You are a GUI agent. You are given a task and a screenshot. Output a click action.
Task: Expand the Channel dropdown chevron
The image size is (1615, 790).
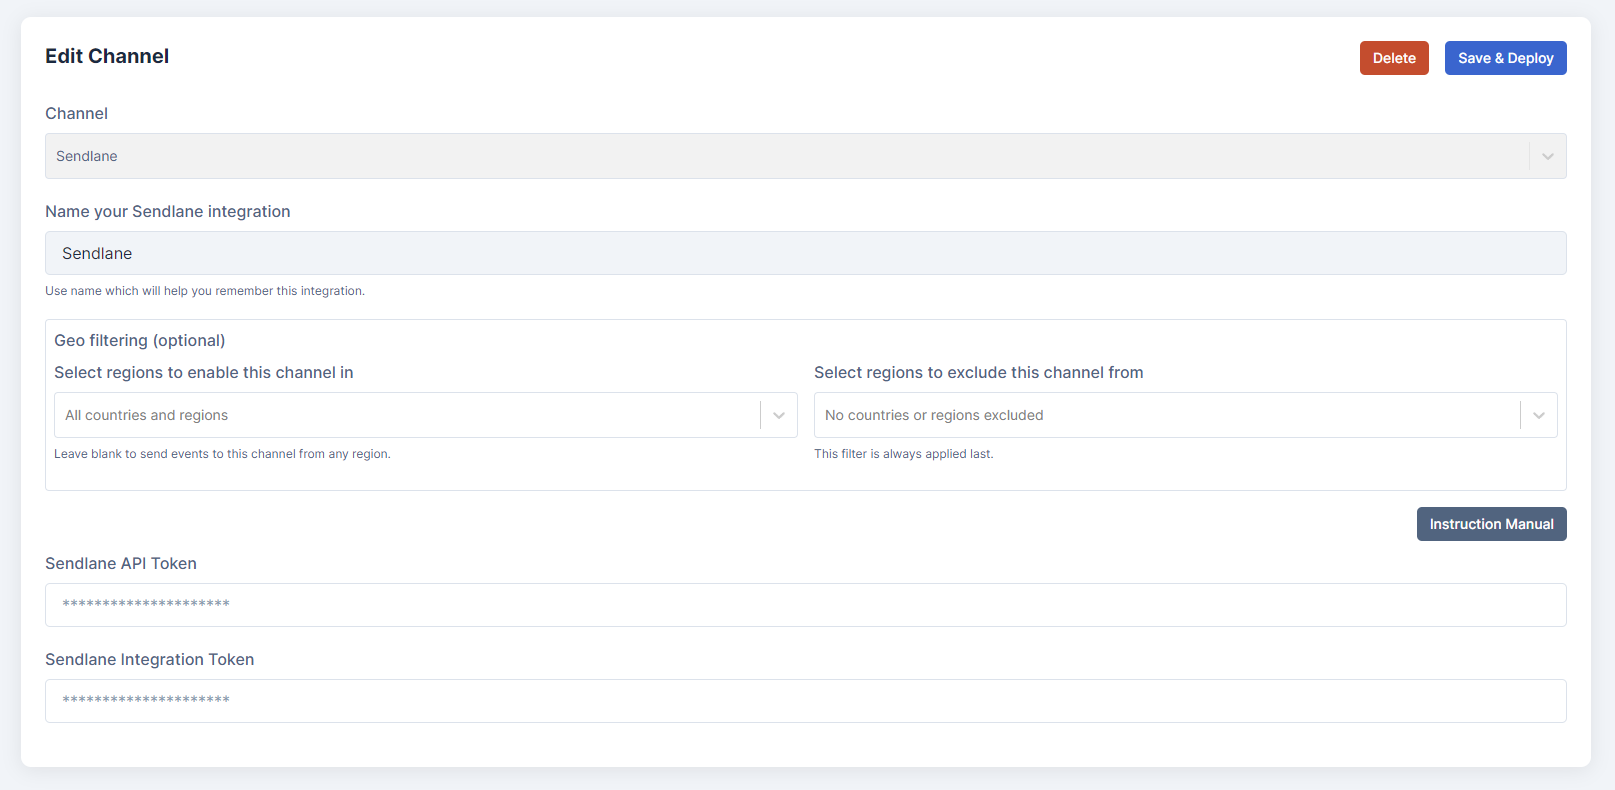click(1547, 156)
